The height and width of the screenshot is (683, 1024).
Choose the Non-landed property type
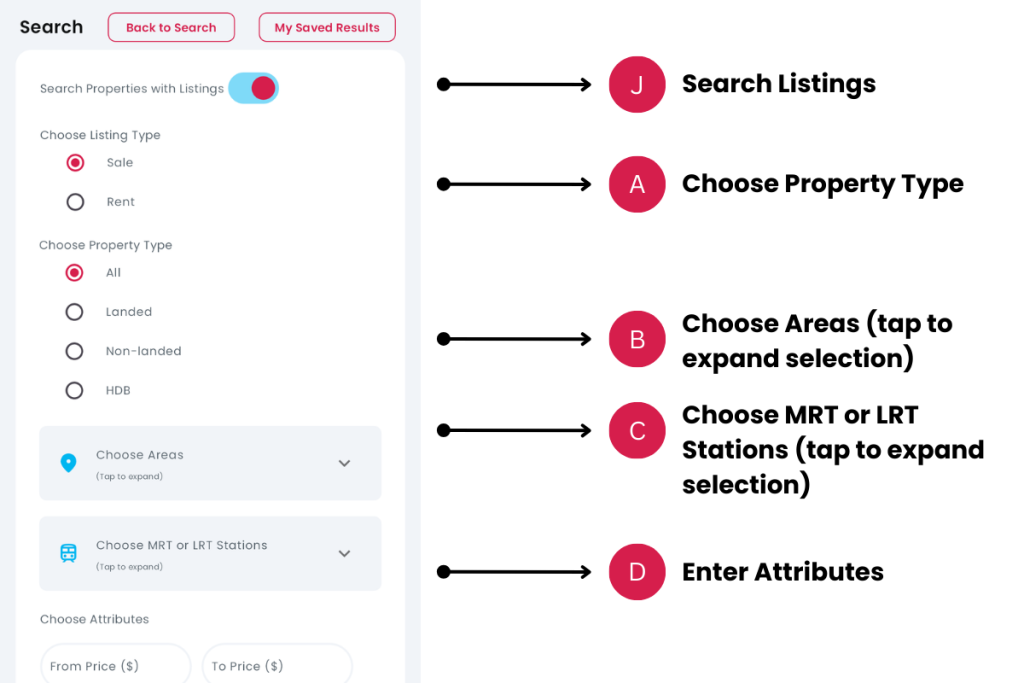coord(74,351)
